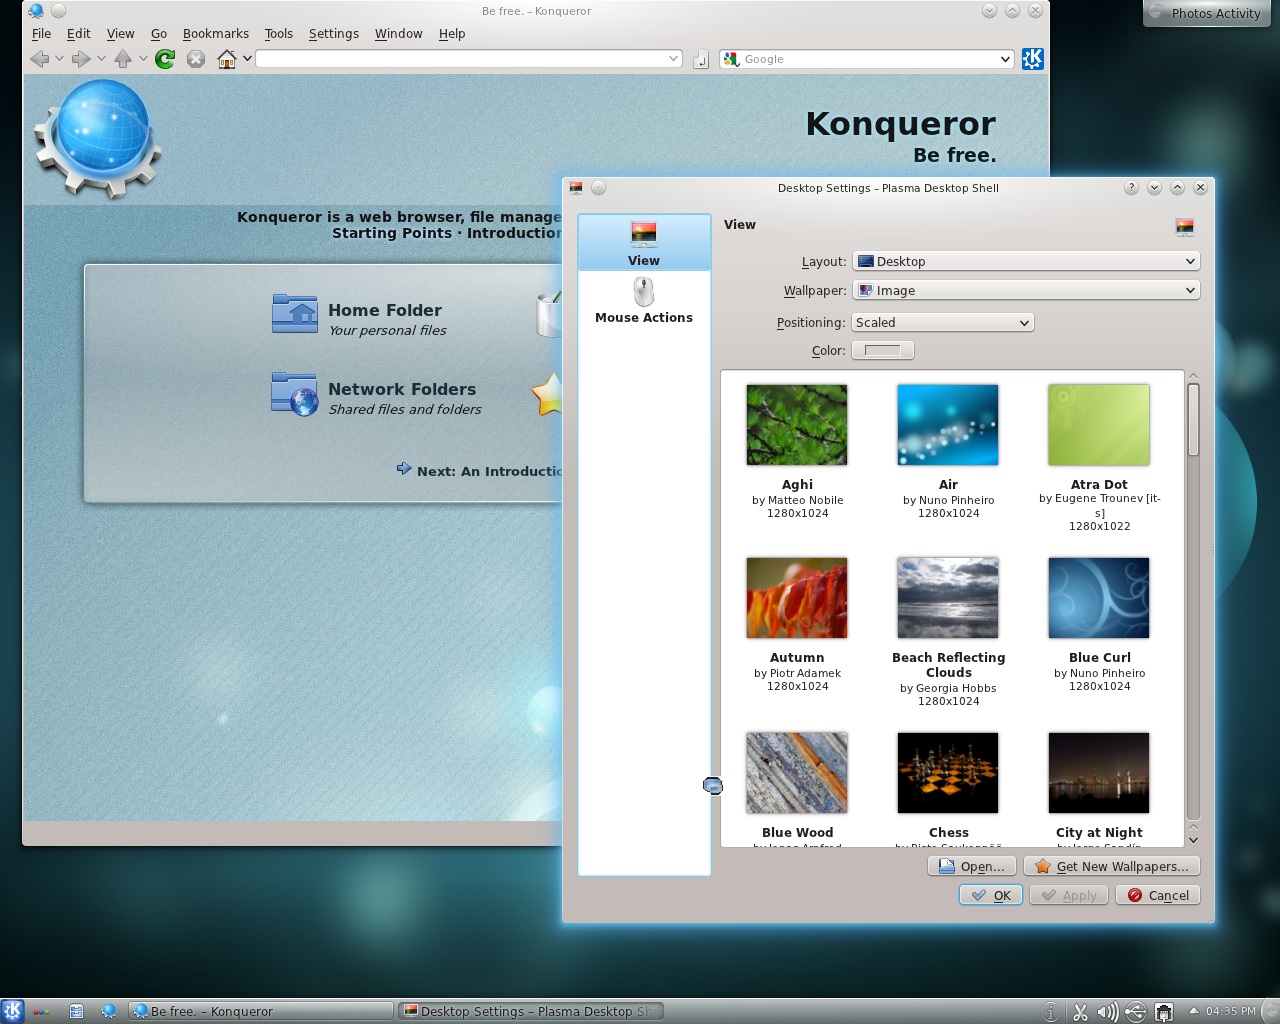Reload the page in Konqueror
The height and width of the screenshot is (1024, 1280).
click(166, 59)
